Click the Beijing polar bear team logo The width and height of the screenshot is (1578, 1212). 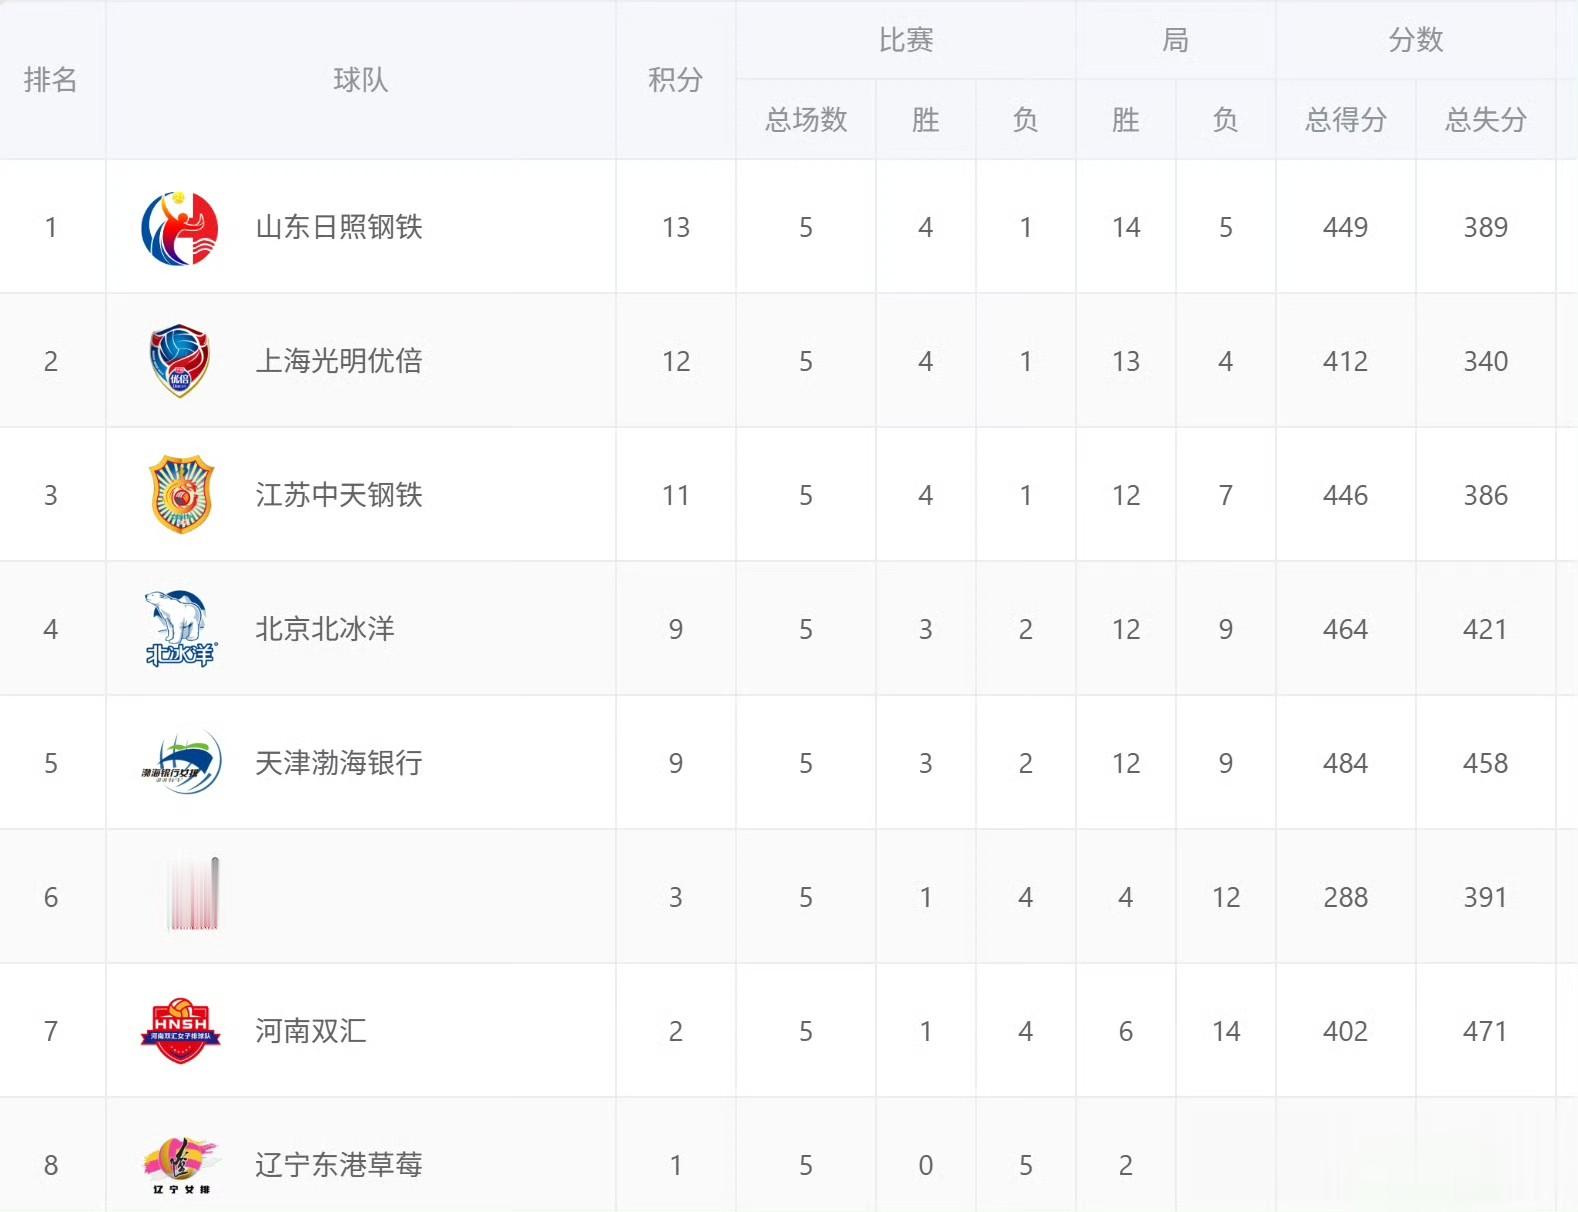(x=180, y=629)
